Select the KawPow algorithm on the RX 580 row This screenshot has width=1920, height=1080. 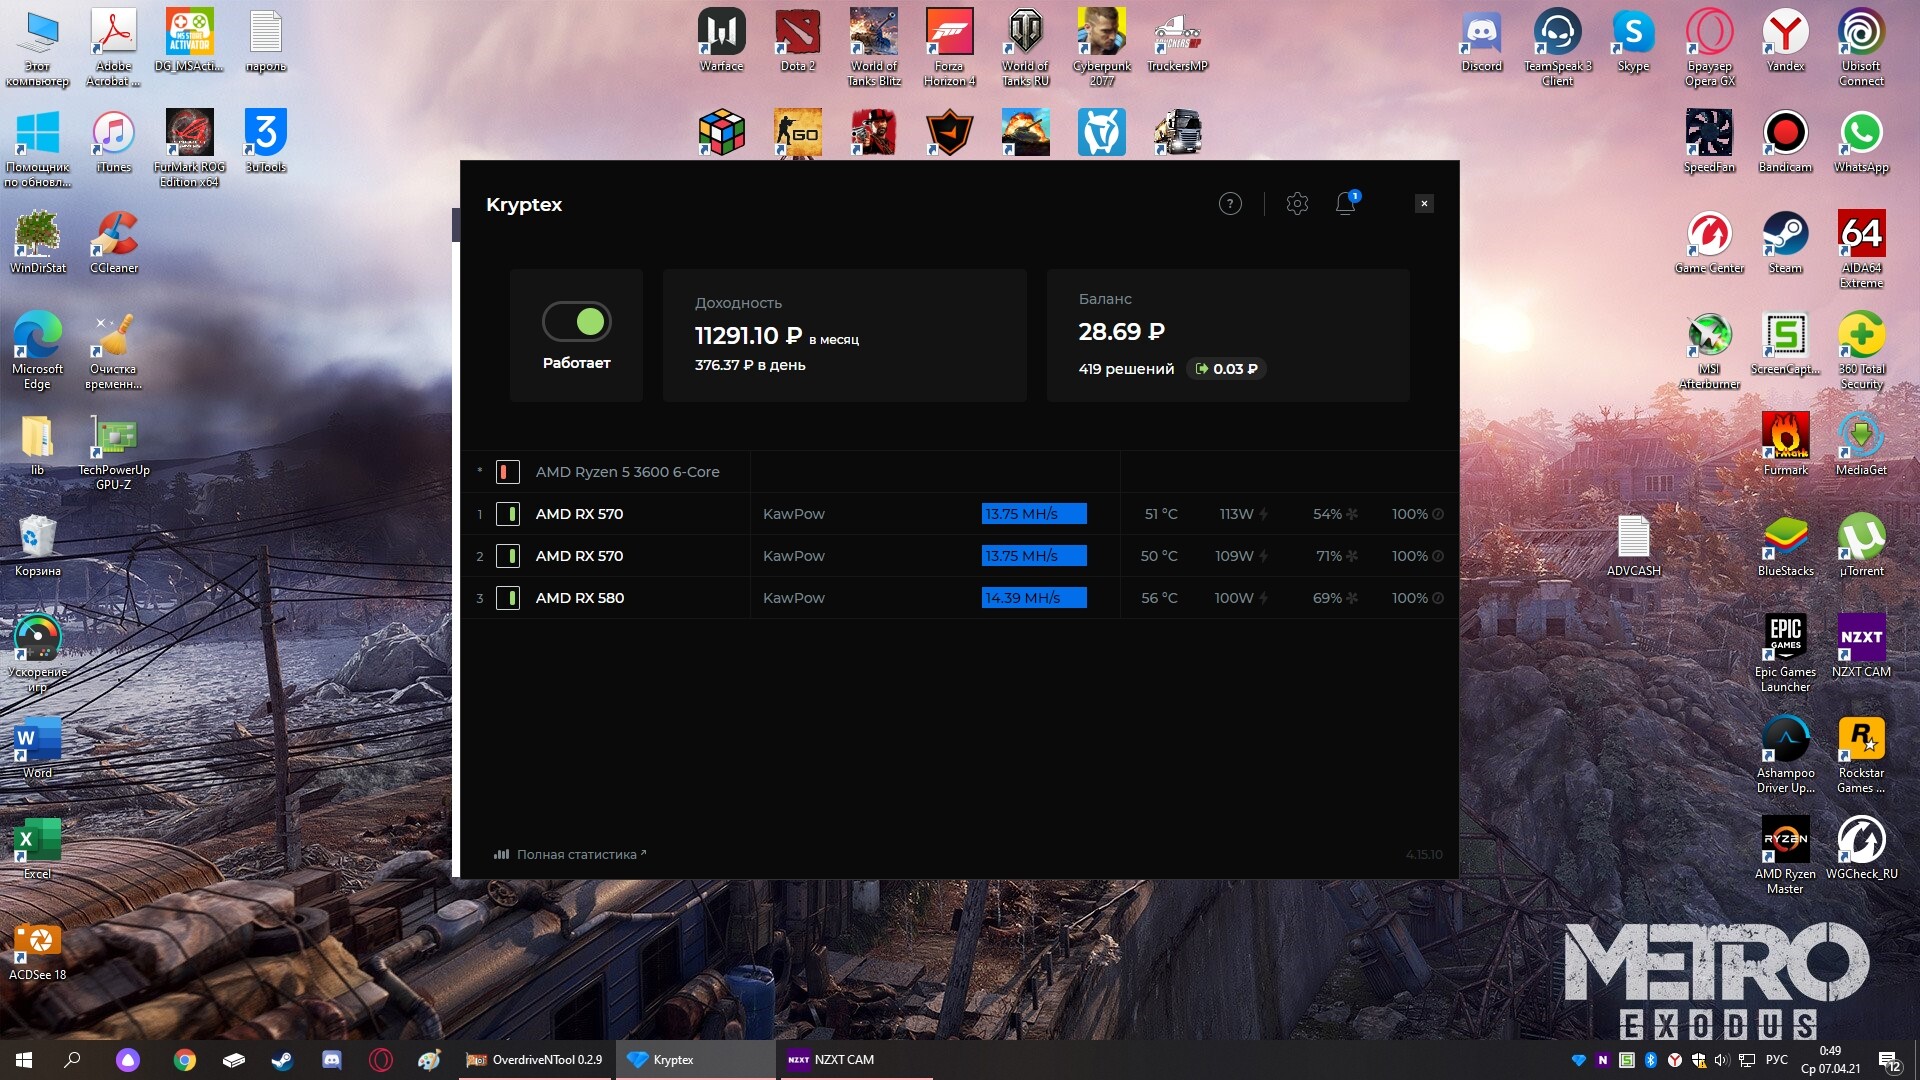click(794, 598)
